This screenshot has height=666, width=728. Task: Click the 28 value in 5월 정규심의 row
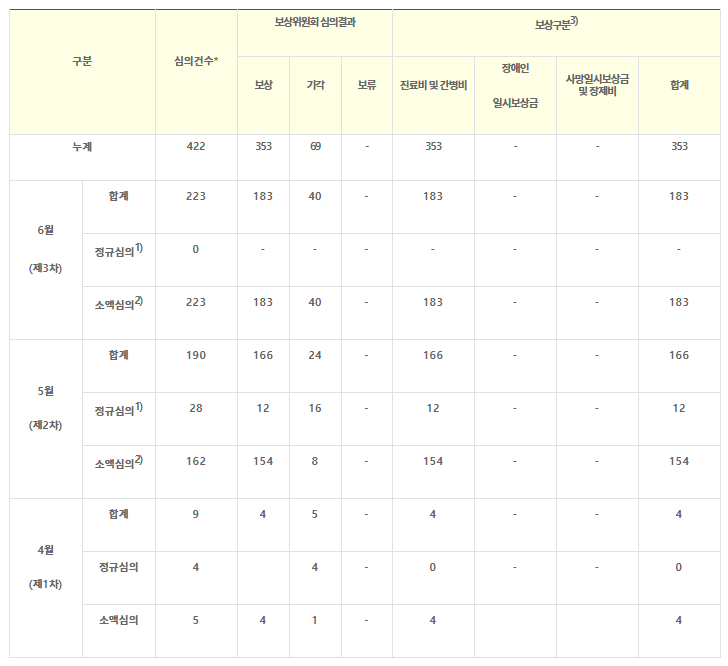click(x=196, y=408)
